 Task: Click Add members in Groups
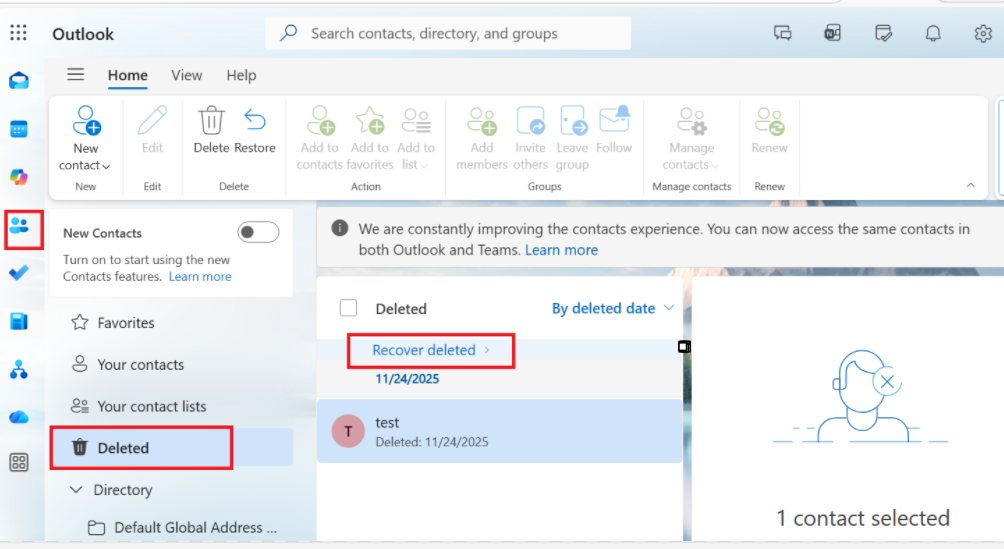(482, 138)
